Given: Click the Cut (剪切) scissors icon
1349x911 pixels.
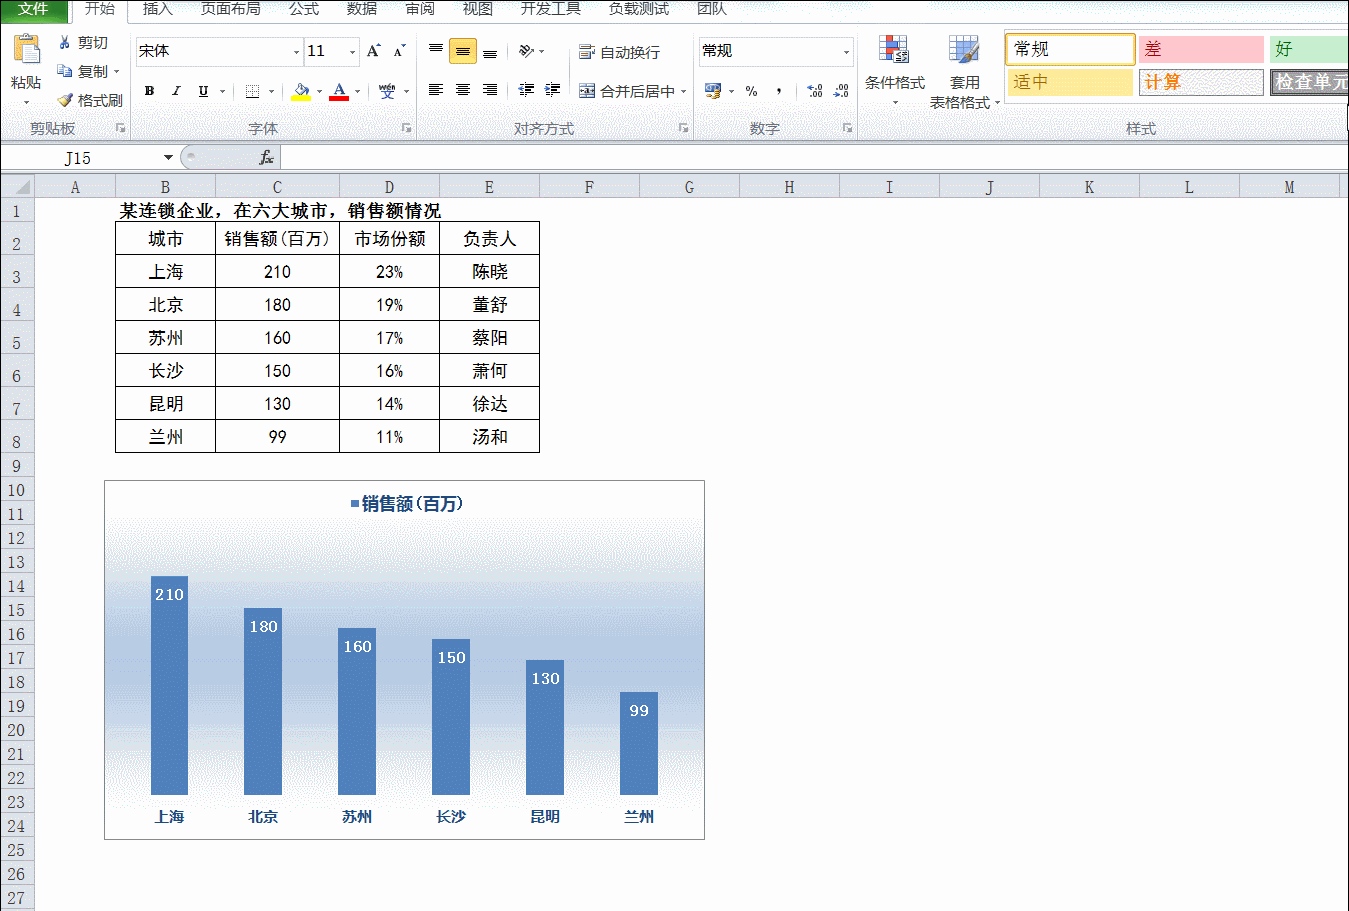Looking at the screenshot, I should (65, 43).
